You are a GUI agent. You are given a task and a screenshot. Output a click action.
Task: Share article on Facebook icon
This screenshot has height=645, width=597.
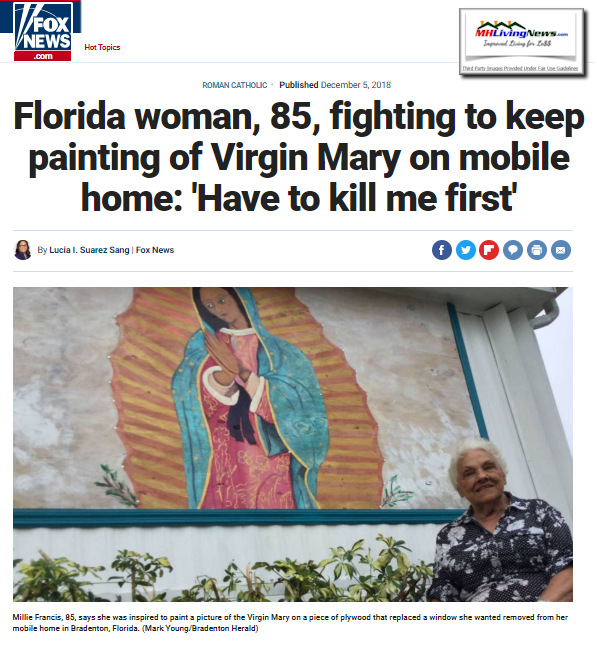coord(442,250)
